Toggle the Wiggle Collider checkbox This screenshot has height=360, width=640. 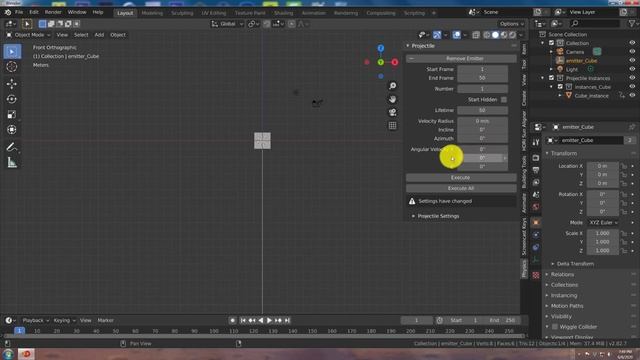point(555,327)
